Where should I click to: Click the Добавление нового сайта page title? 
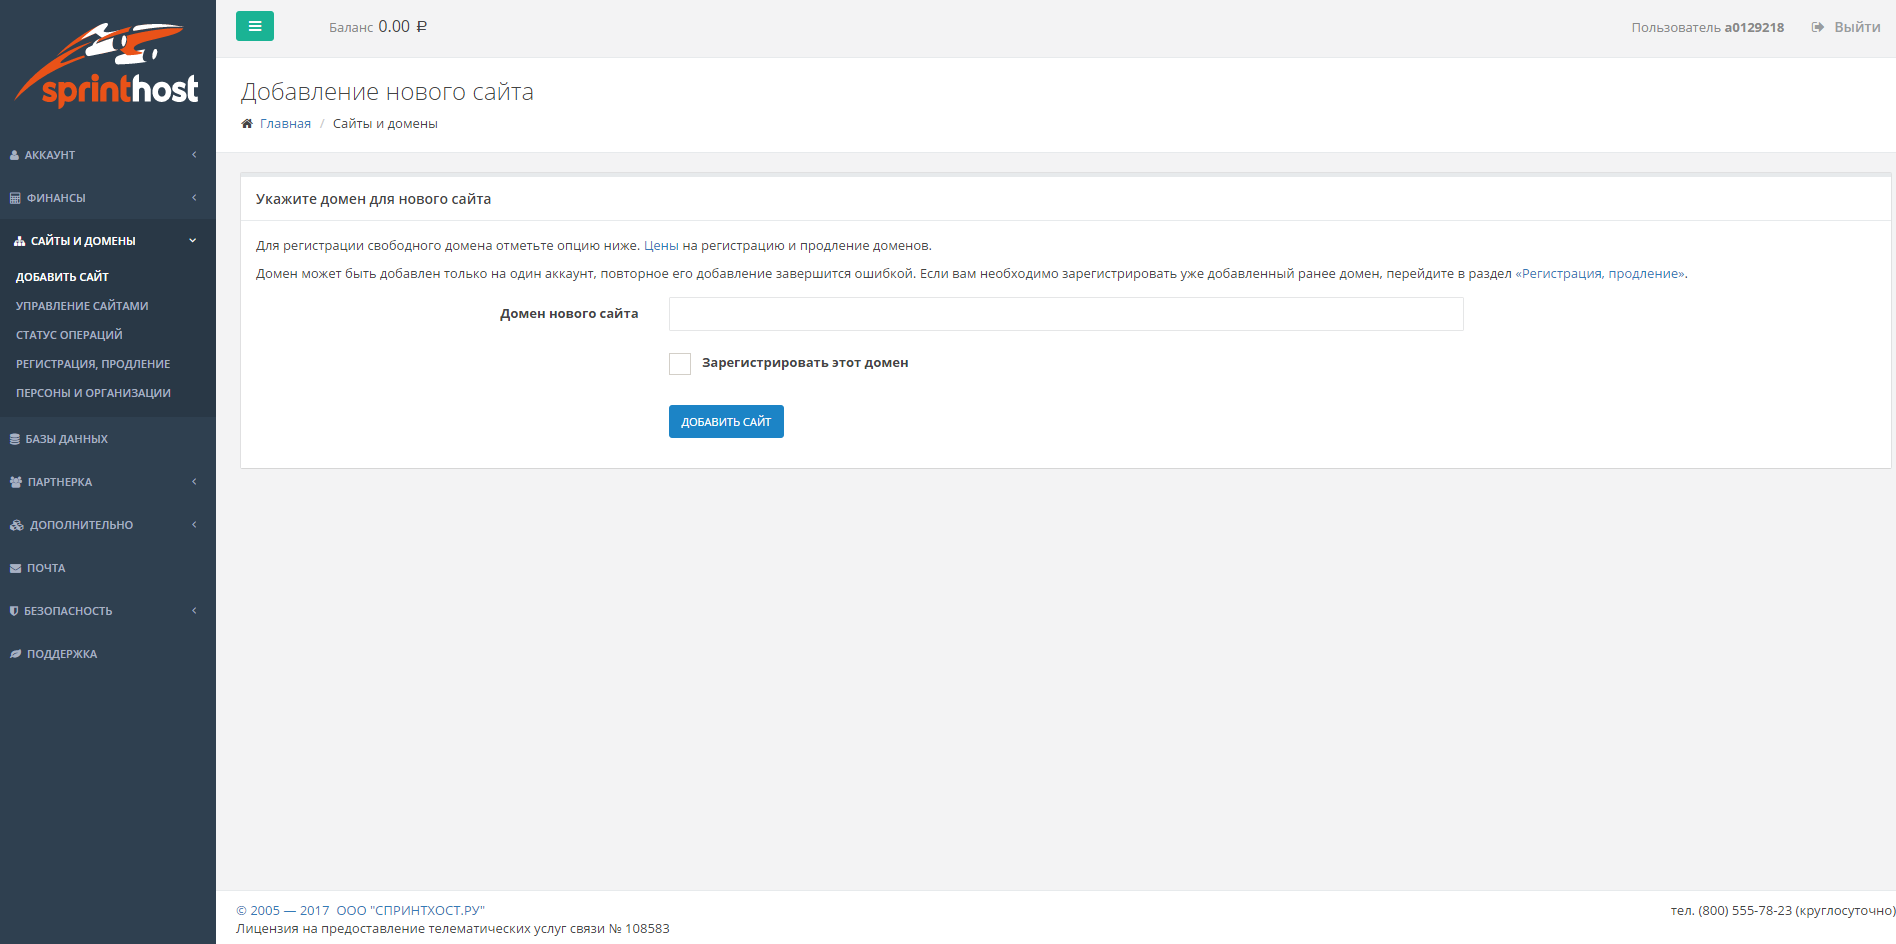[x=387, y=92]
